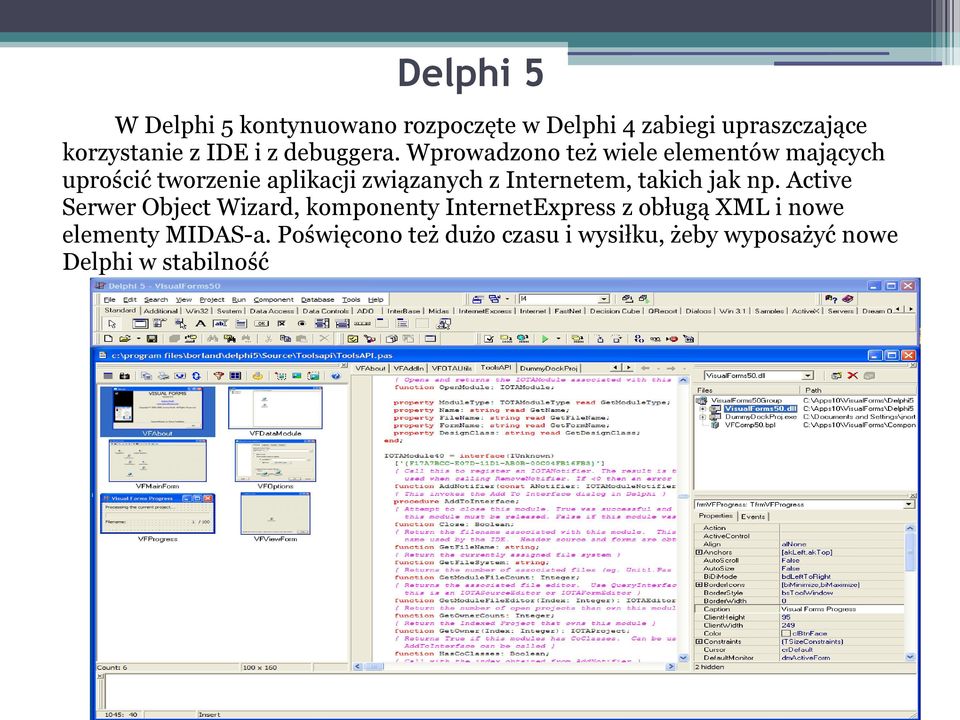Pick the CheckBox component in palette

[x=281, y=324]
